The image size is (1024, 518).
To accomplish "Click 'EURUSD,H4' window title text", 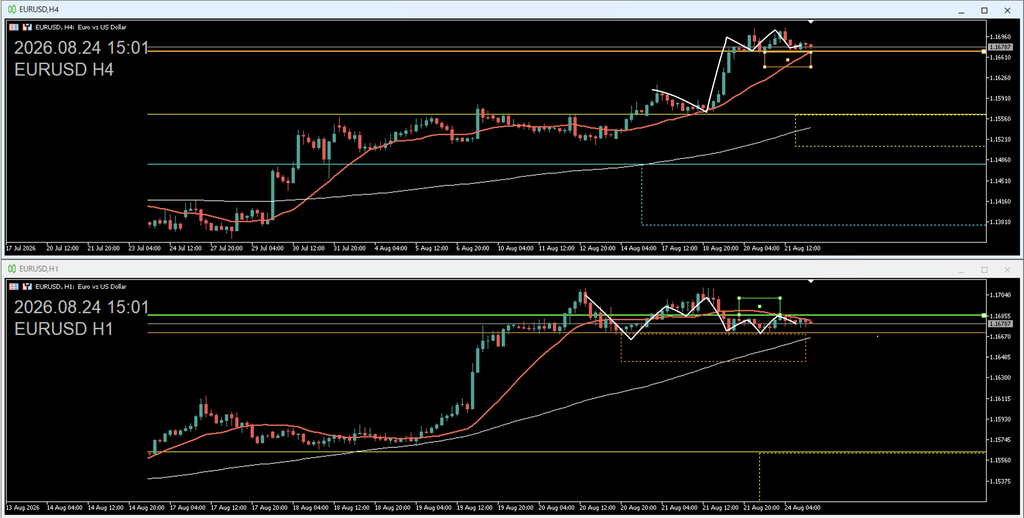I will (x=39, y=10).
